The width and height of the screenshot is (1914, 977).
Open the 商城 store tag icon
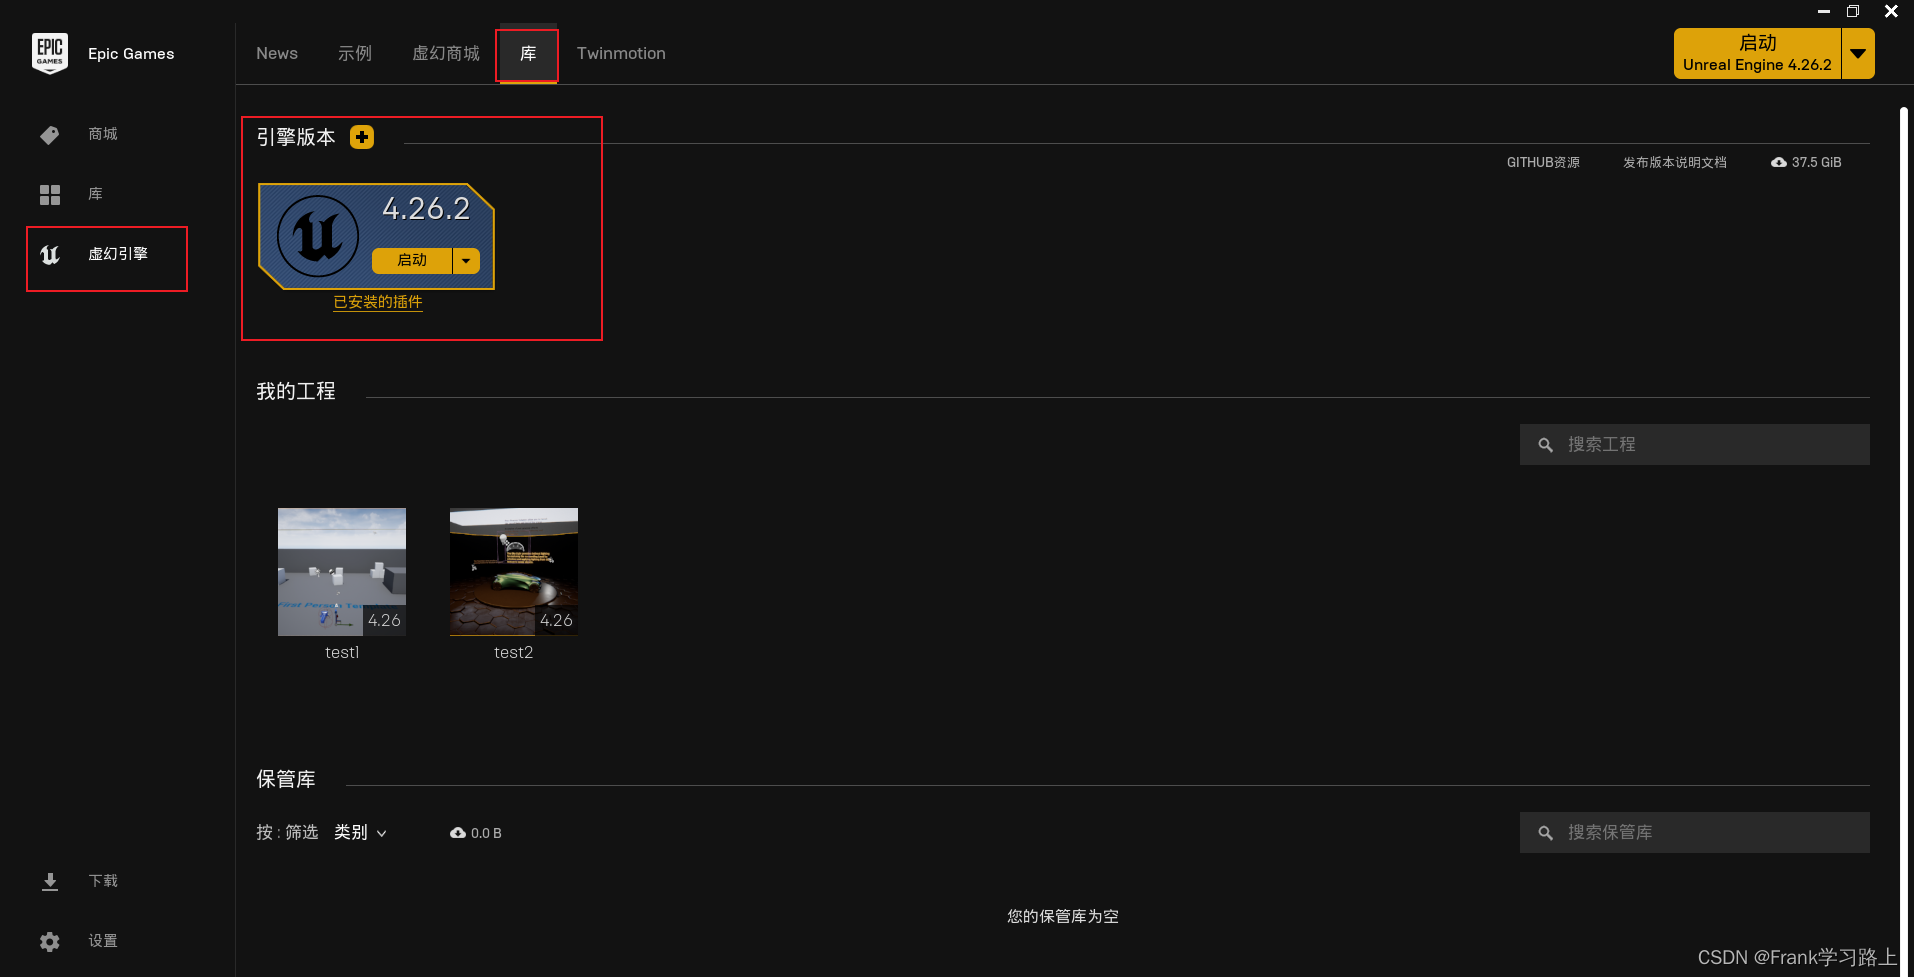(x=49, y=135)
